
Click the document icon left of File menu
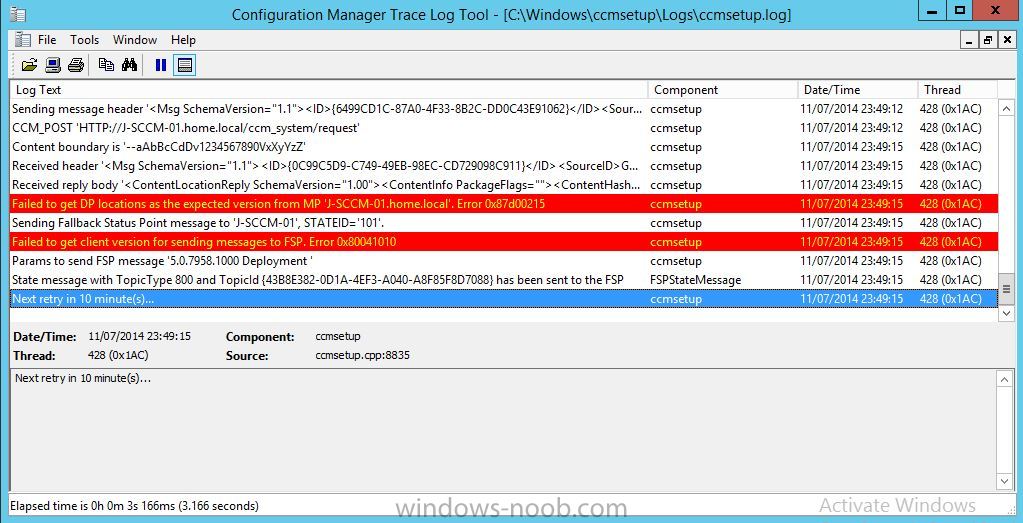22,40
